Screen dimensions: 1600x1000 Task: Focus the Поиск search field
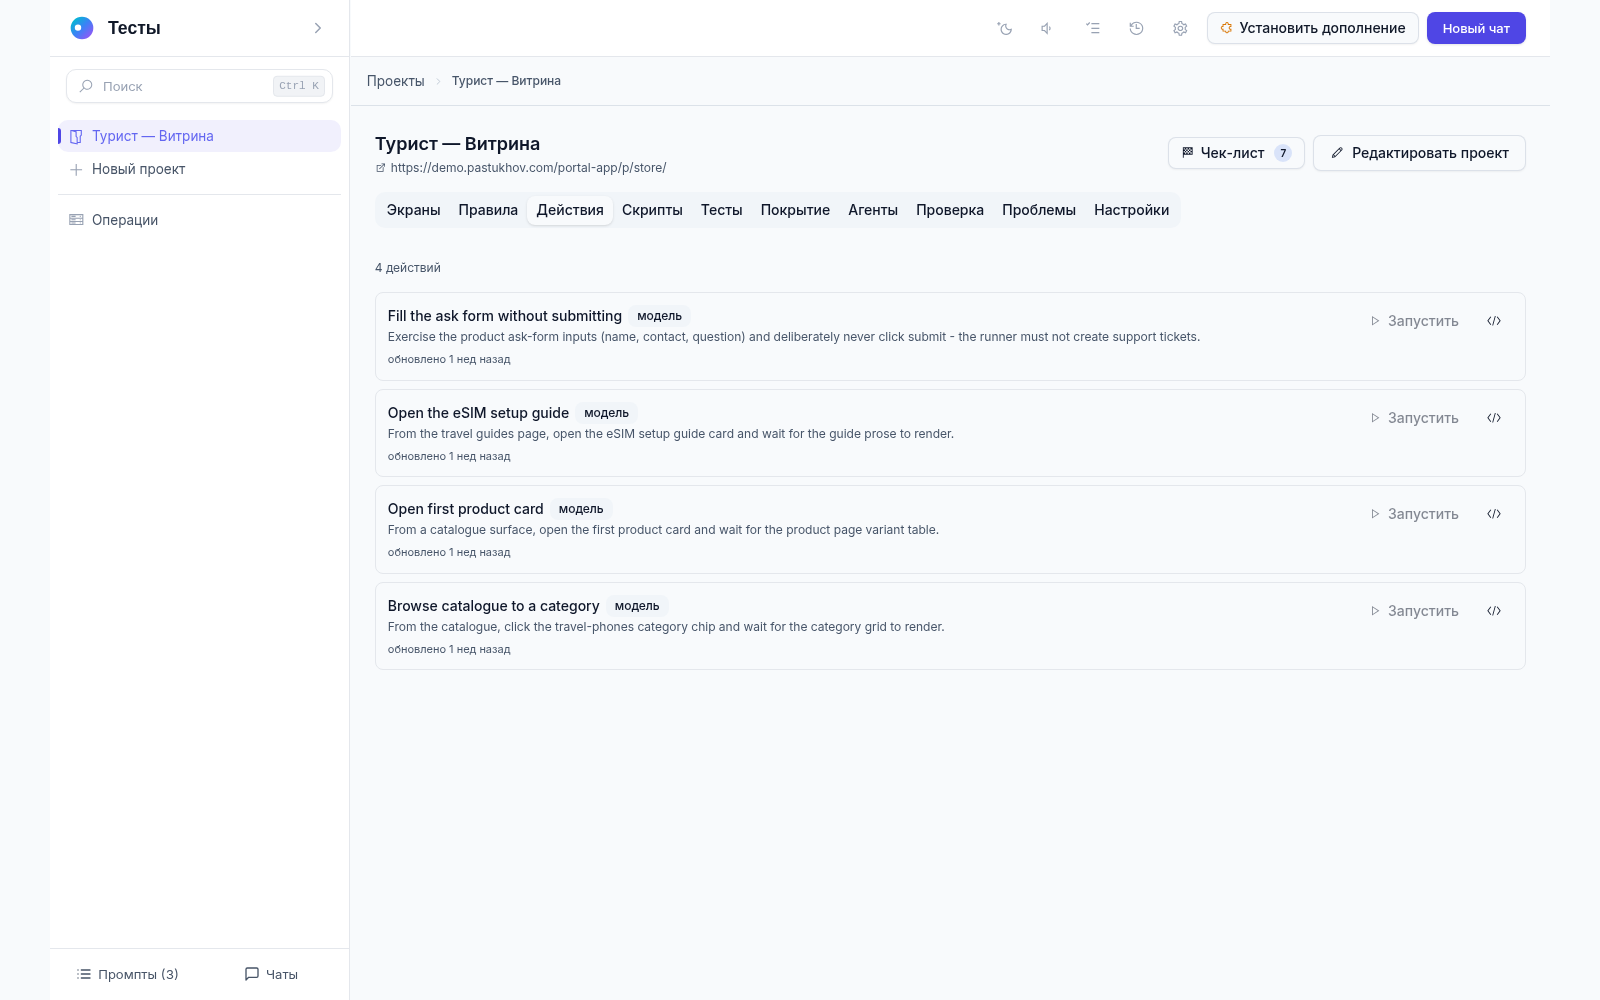199,86
